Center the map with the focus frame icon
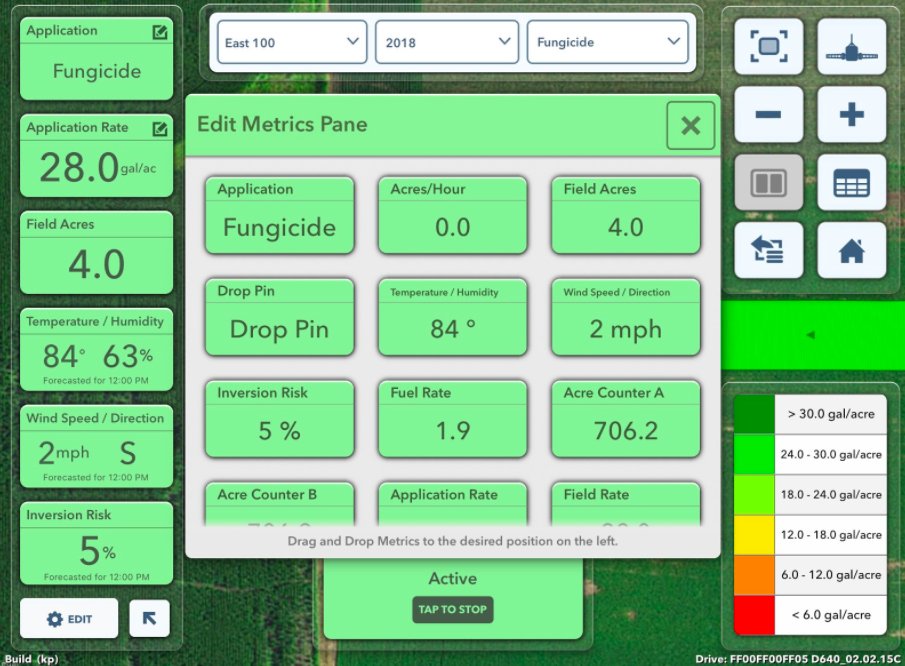 point(768,46)
